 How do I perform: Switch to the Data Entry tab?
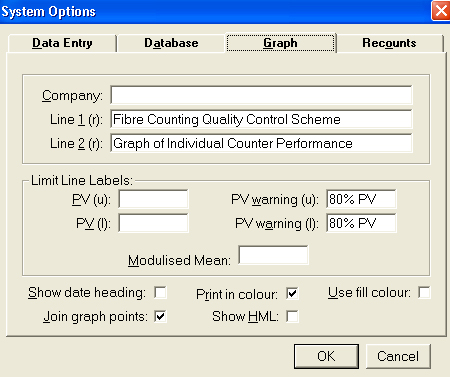tap(62, 43)
